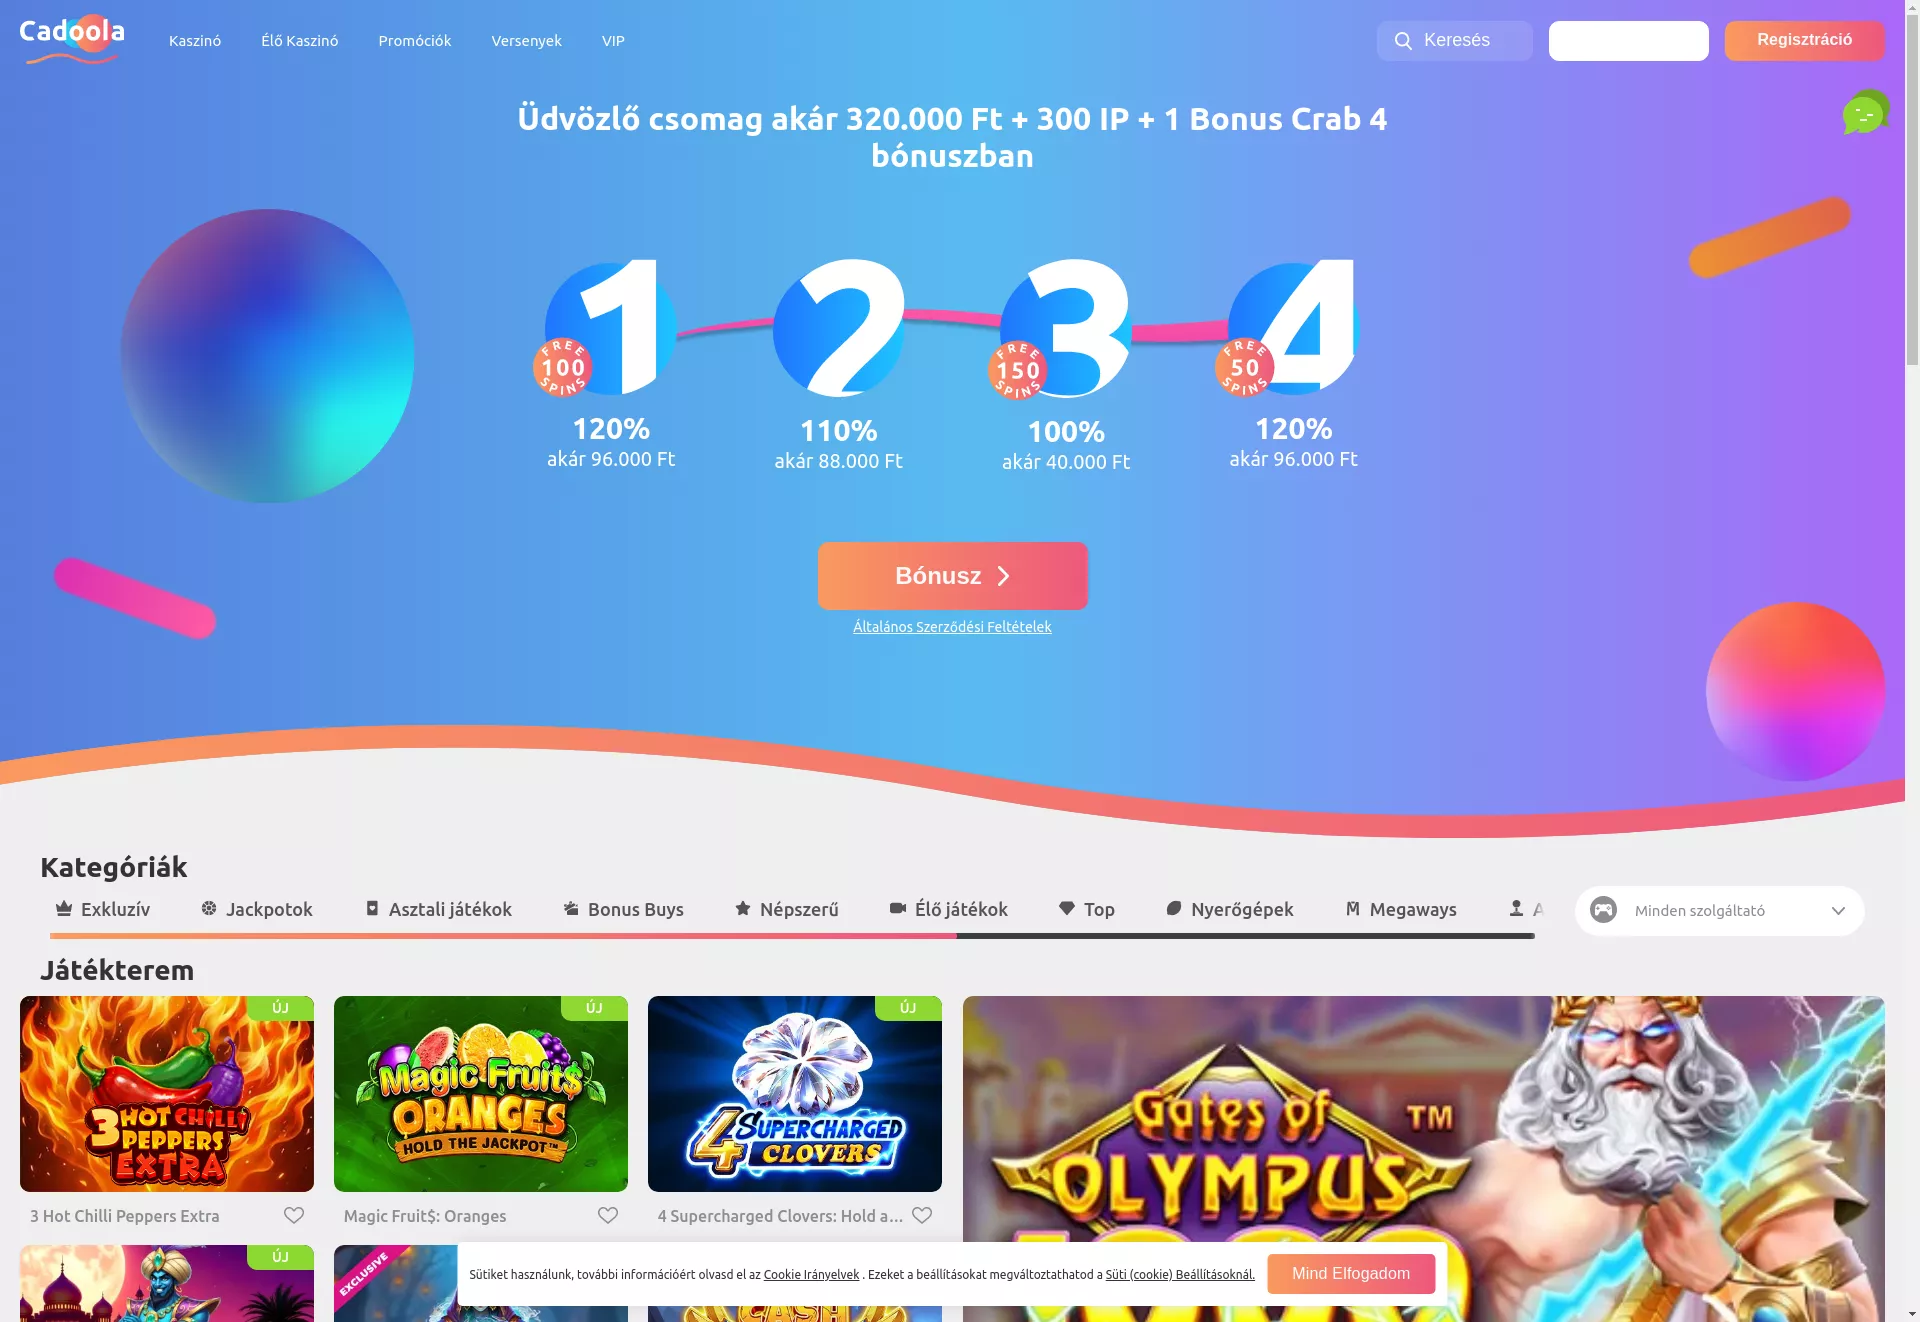Click the provider dropdown chevron arrow
Screen dimensions: 1920x1322
point(1838,911)
